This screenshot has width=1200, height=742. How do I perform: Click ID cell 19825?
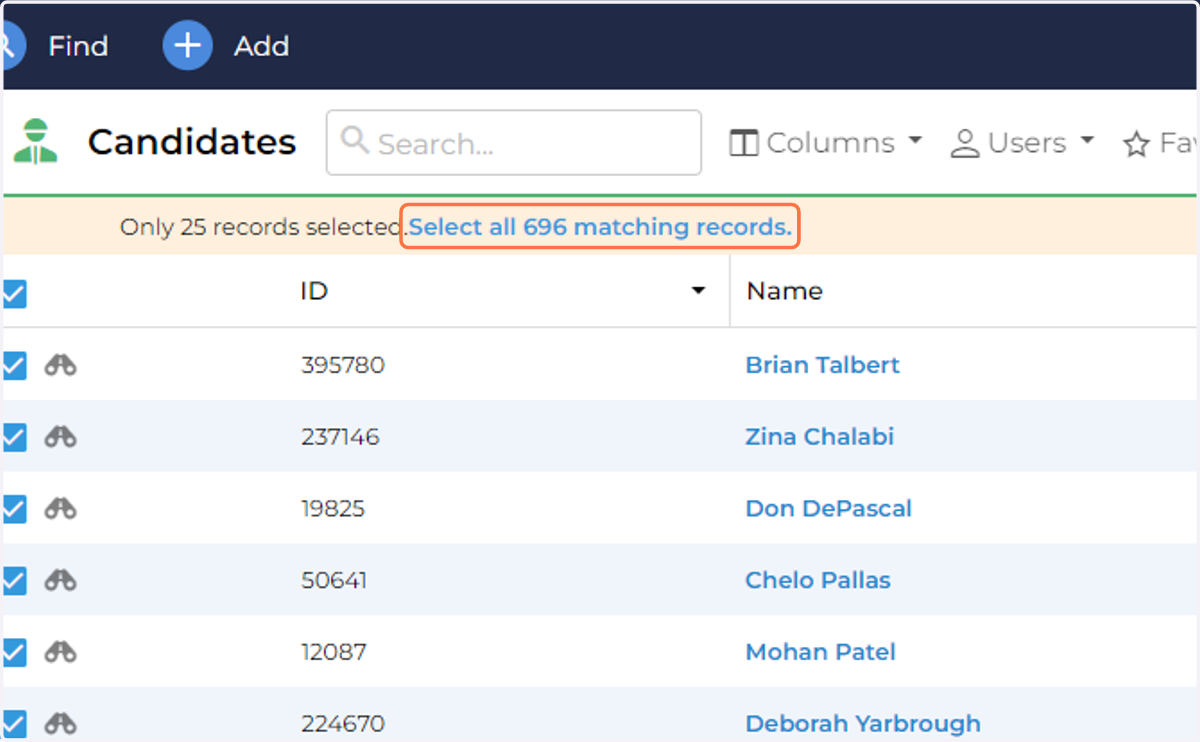[x=333, y=509]
